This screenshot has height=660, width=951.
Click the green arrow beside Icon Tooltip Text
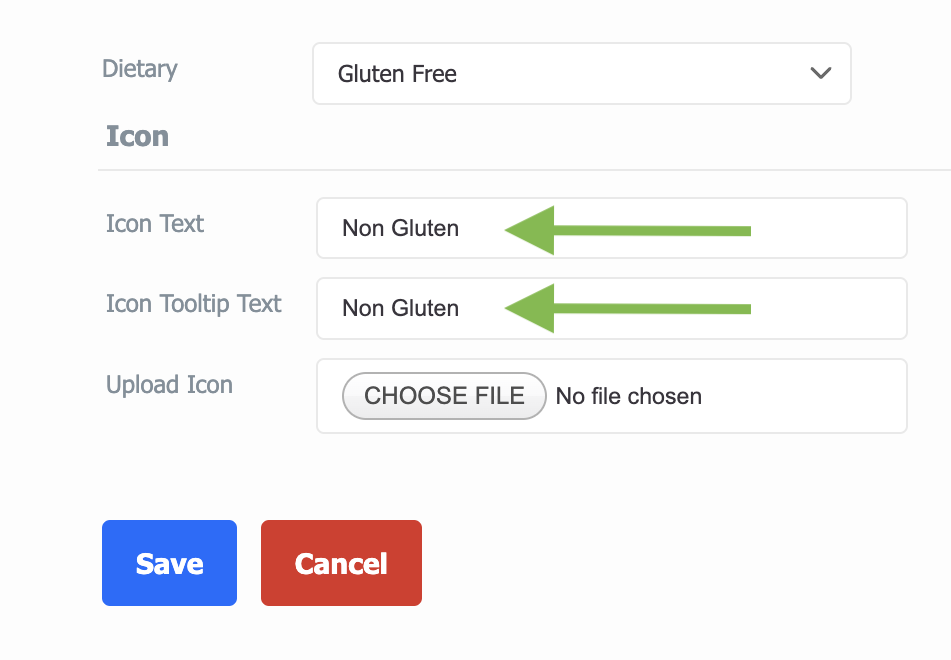(x=628, y=308)
